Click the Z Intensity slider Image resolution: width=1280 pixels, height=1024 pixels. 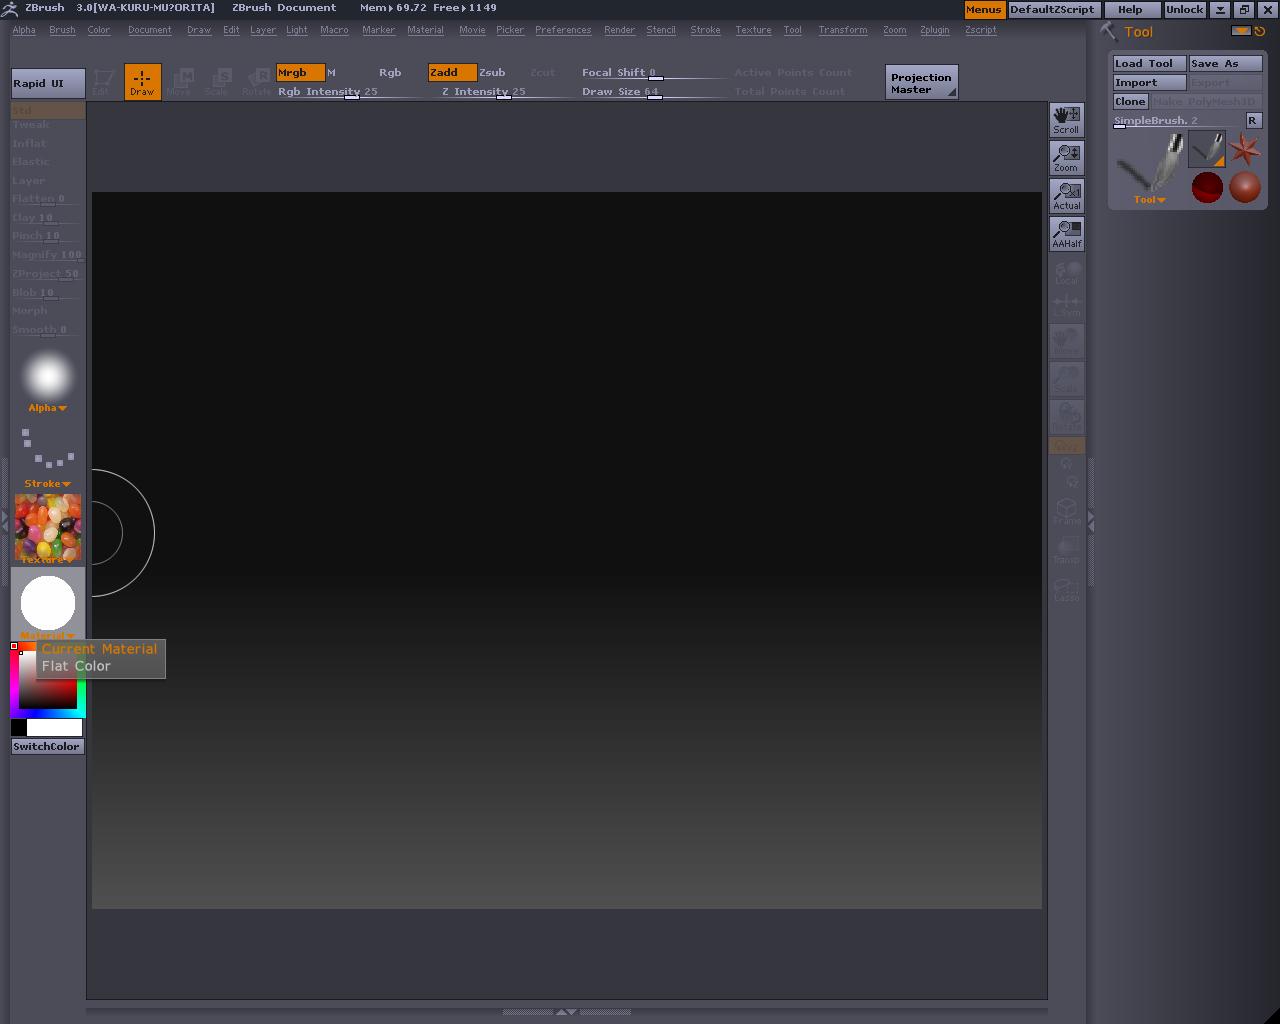[x=503, y=92]
